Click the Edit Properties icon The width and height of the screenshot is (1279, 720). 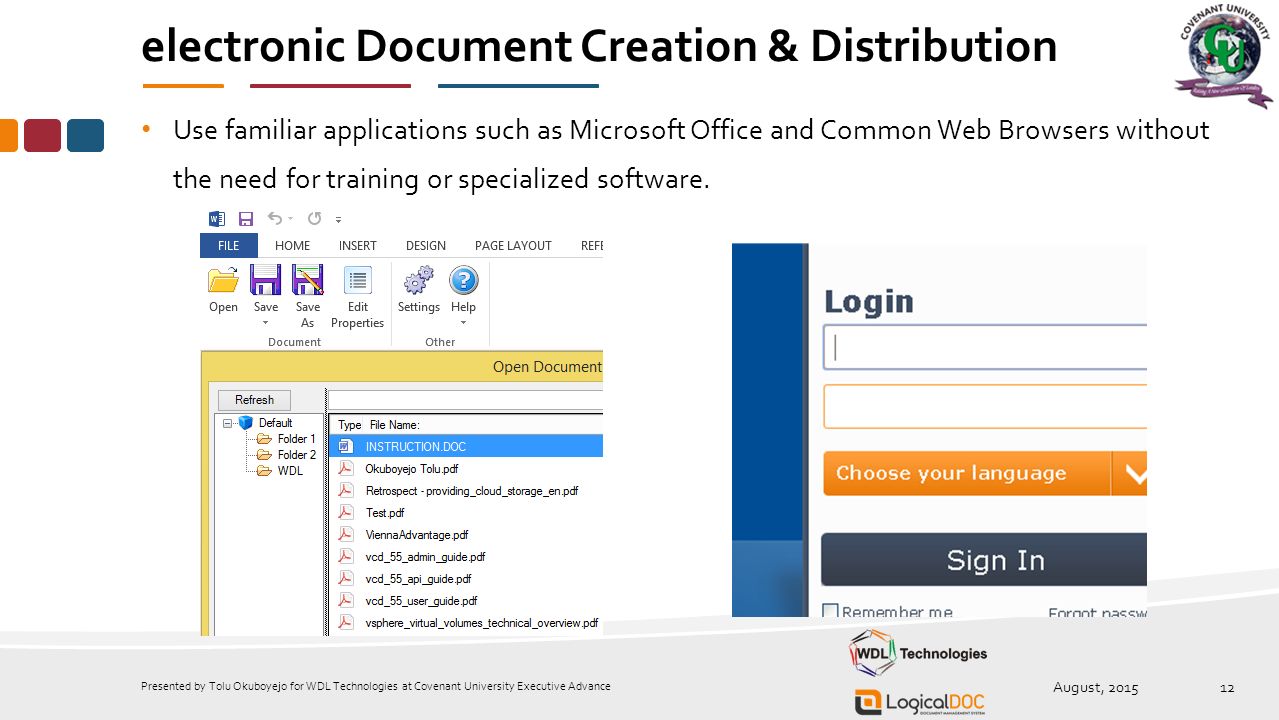(x=358, y=280)
